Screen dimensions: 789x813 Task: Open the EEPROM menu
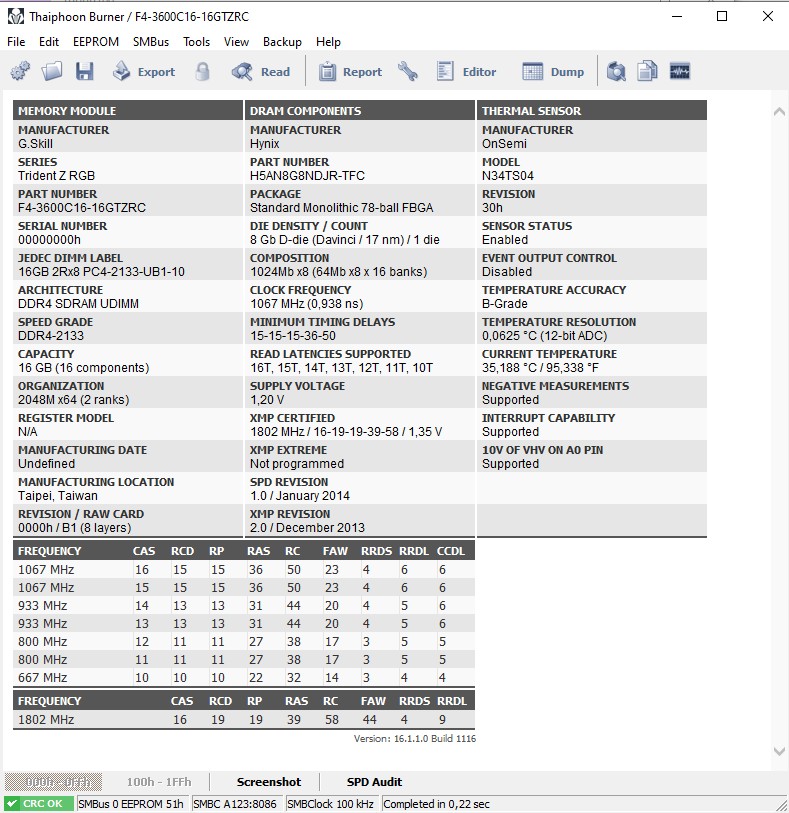[96, 42]
